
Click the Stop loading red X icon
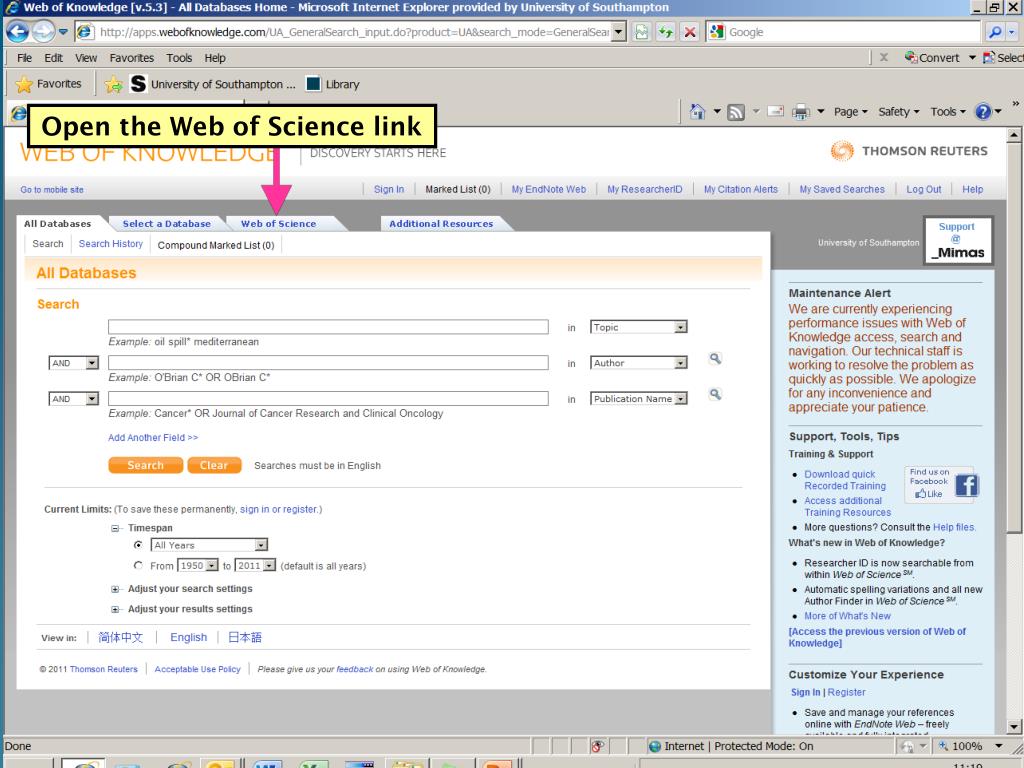pyautogui.click(x=690, y=31)
